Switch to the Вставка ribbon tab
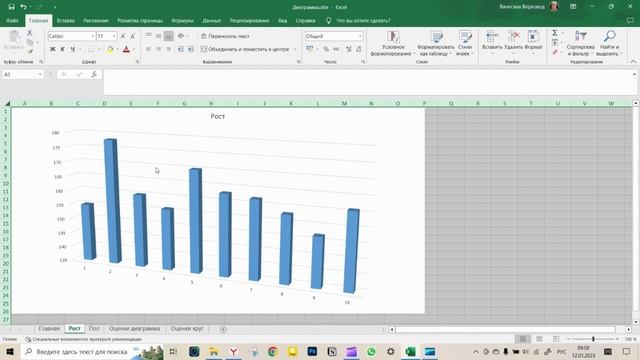Viewport: 640px width, 360px height. click(66, 20)
